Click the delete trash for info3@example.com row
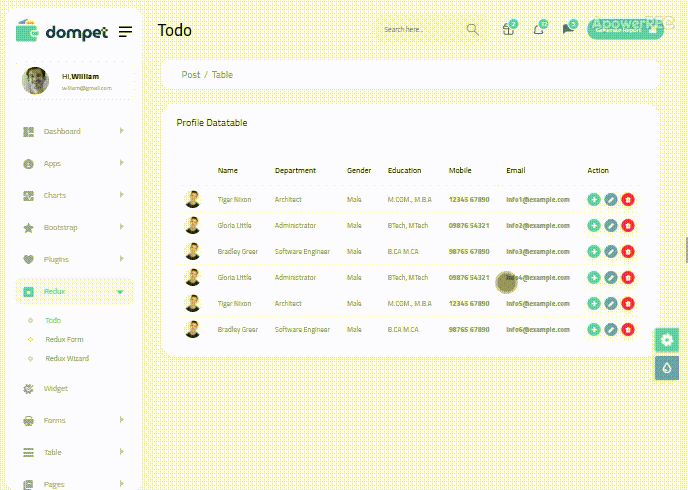Image resolution: width=688 pixels, height=490 pixels. click(628, 251)
